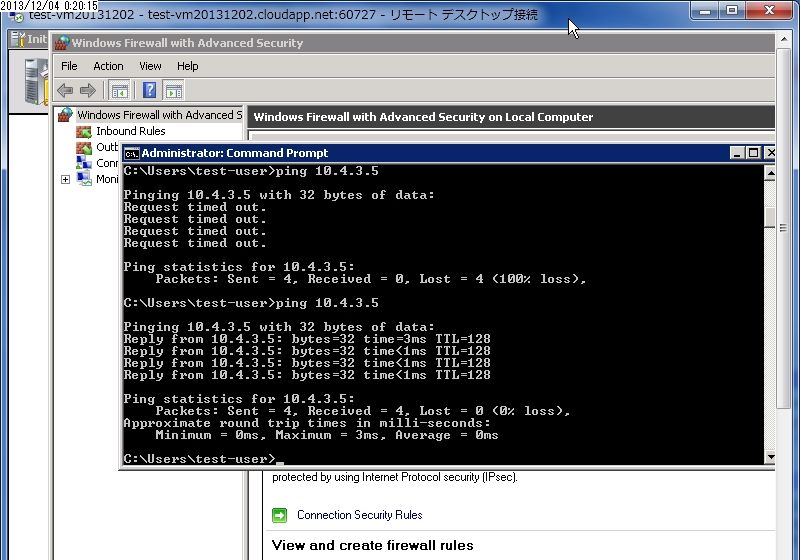This screenshot has width=800, height=560.
Task: Click the 'Windows Firewall with Advanced Security on Local Computer' header
Action: [423, 117]
